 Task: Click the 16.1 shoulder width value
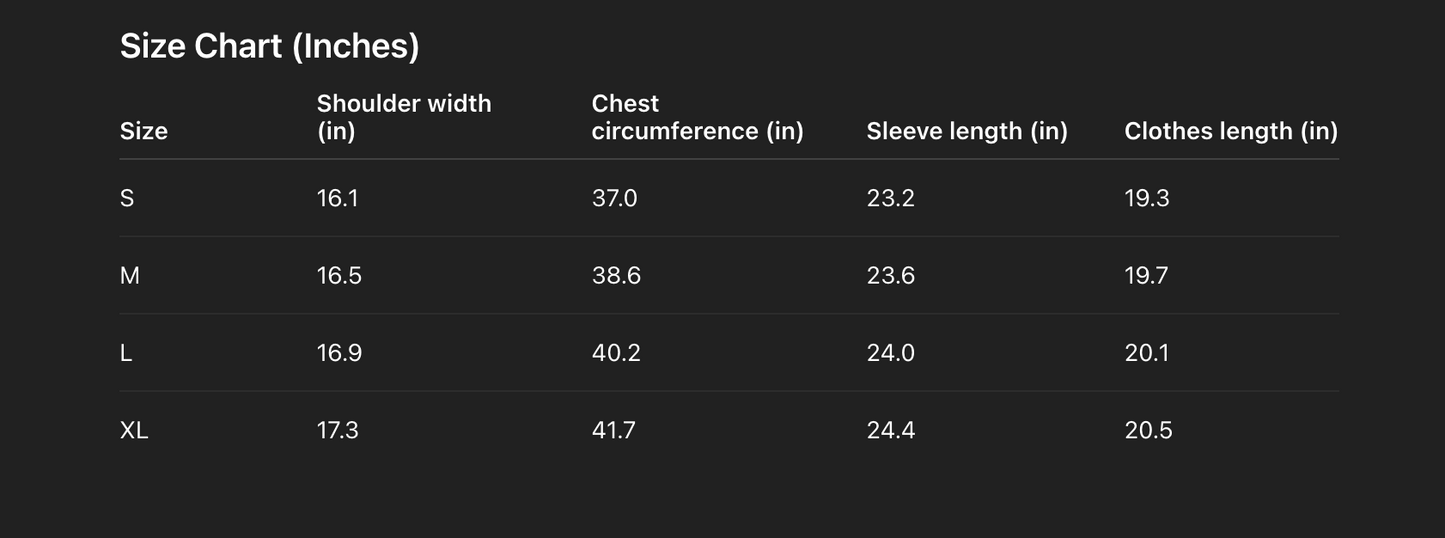pos(337,198)
